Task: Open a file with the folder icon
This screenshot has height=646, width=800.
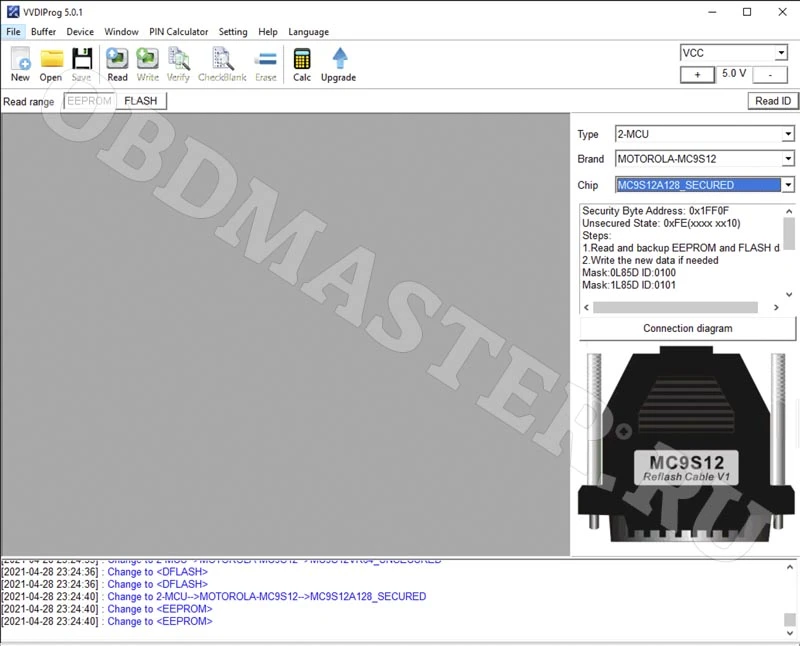Action: 51,64
